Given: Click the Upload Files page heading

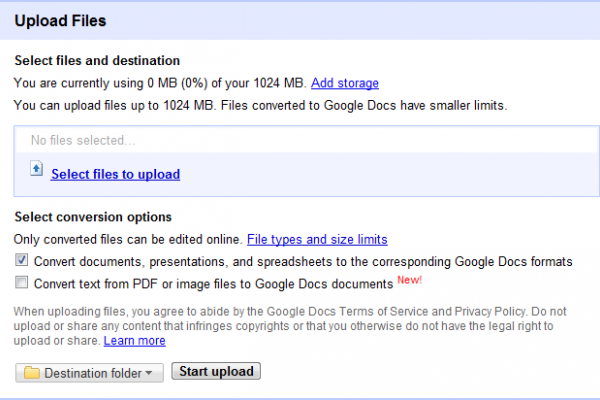Looking at the screenshot, I should pyautogui.click(x=60, y=21).
